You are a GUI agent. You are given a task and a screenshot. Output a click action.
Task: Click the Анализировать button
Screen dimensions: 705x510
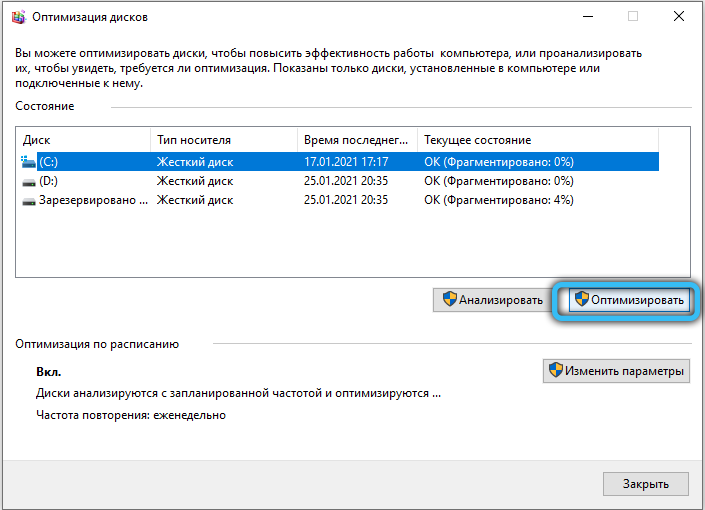(x=491, y=300)
